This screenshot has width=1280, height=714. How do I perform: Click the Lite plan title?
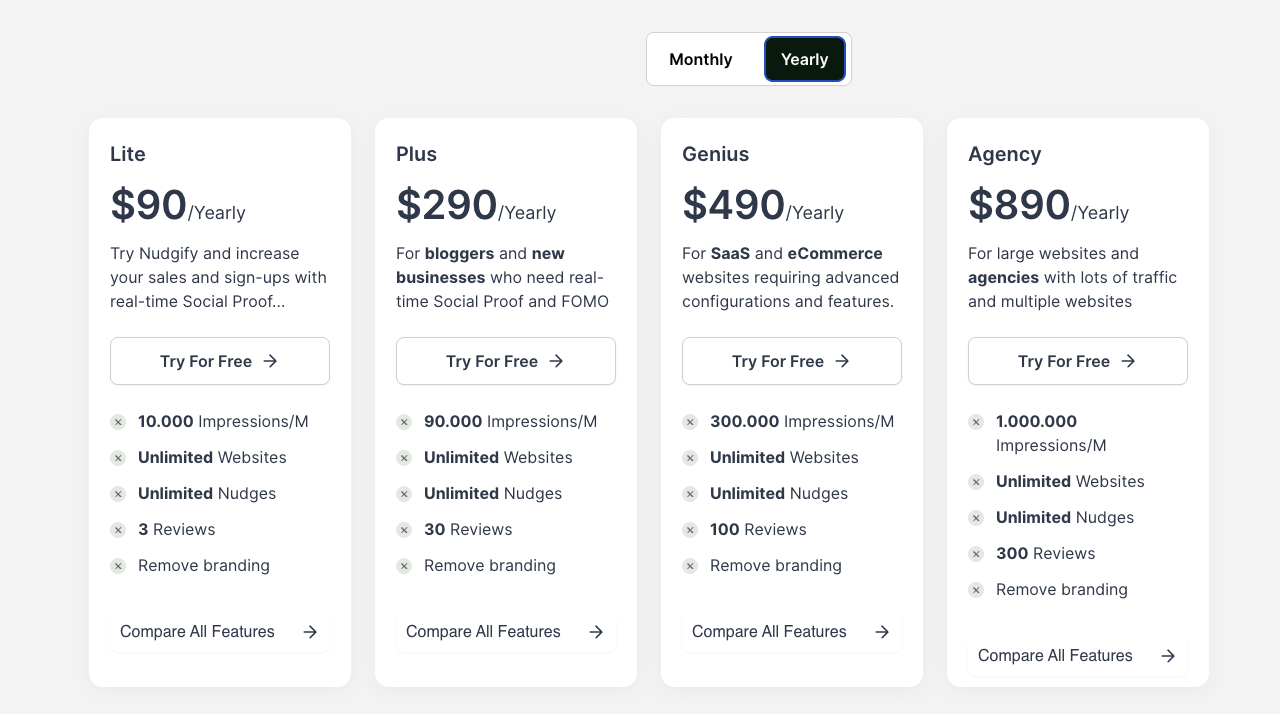click(x=128, y=154)
